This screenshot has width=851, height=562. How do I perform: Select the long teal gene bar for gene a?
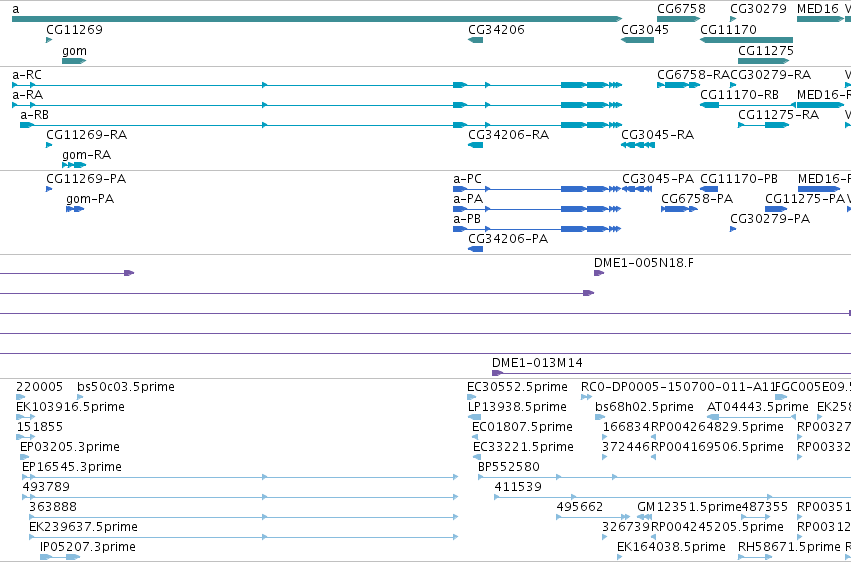click(317, 19)
